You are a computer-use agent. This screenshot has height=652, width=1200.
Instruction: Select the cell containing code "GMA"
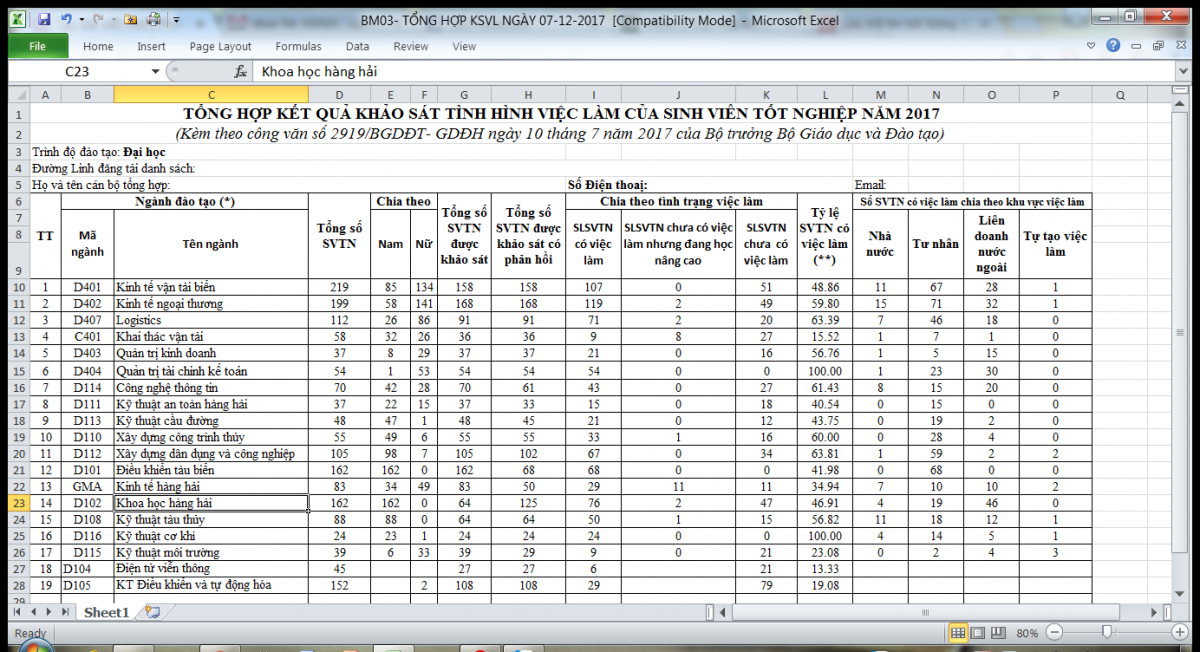(x=87, y=486)
